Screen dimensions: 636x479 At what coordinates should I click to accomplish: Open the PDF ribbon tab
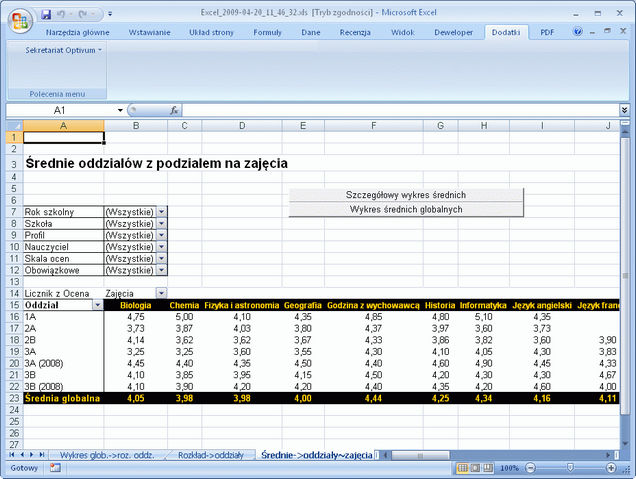(x=547, y=32)
